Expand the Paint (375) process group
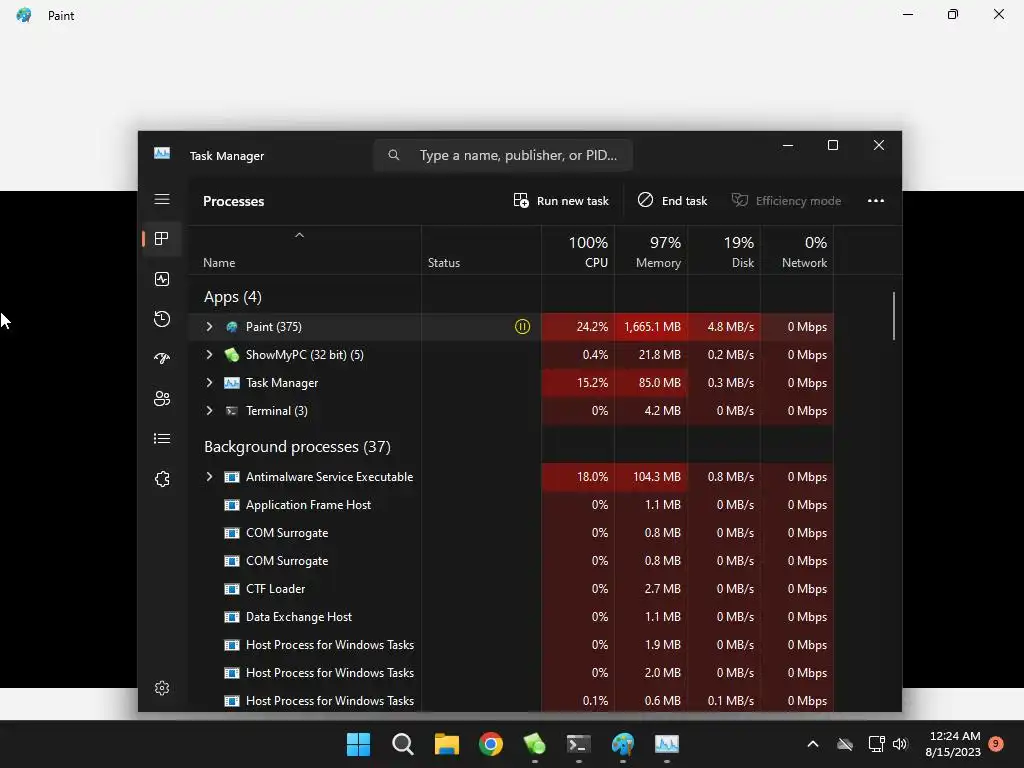Viewport: 1024px width, 768px height. coord(209,327)
